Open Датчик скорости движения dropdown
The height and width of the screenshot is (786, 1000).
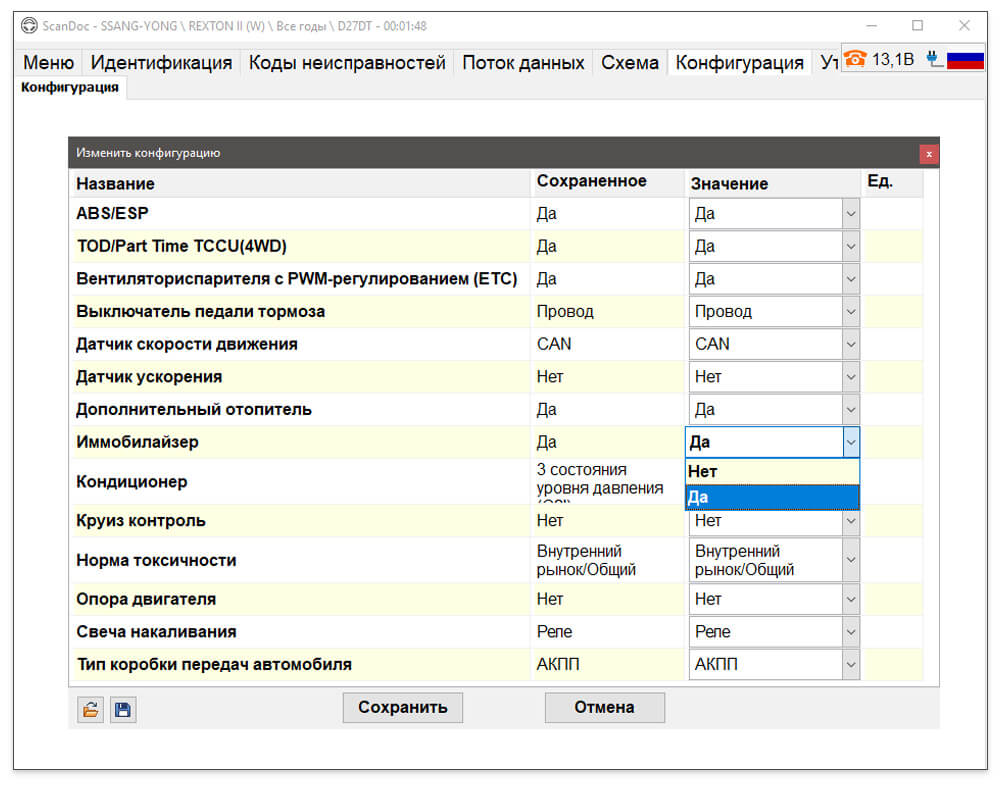(851, 344)
